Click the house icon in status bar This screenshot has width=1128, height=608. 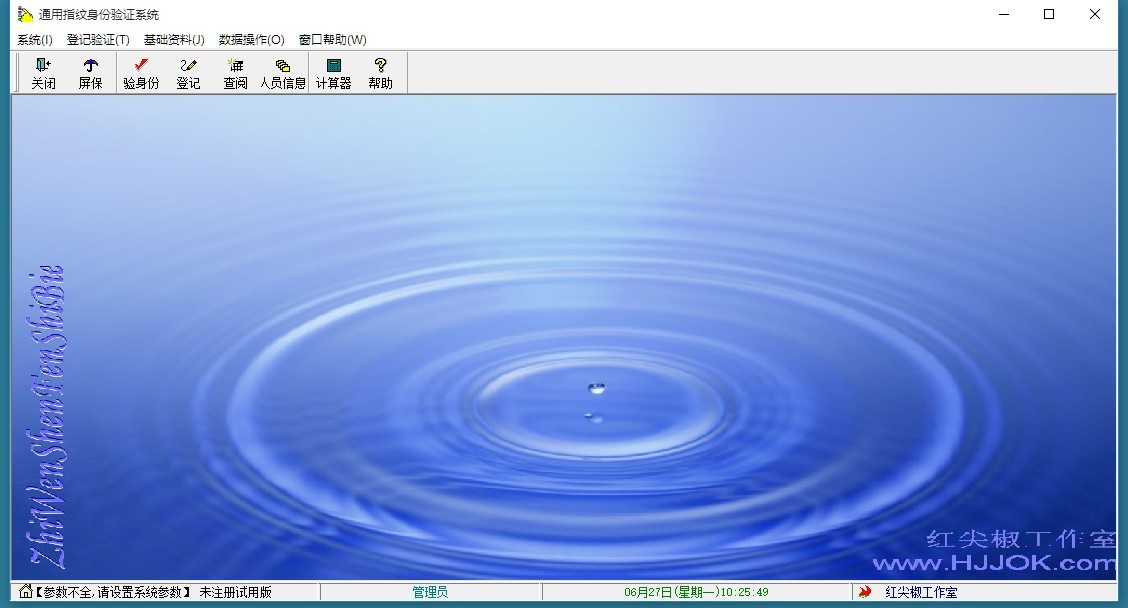[25, 591]
